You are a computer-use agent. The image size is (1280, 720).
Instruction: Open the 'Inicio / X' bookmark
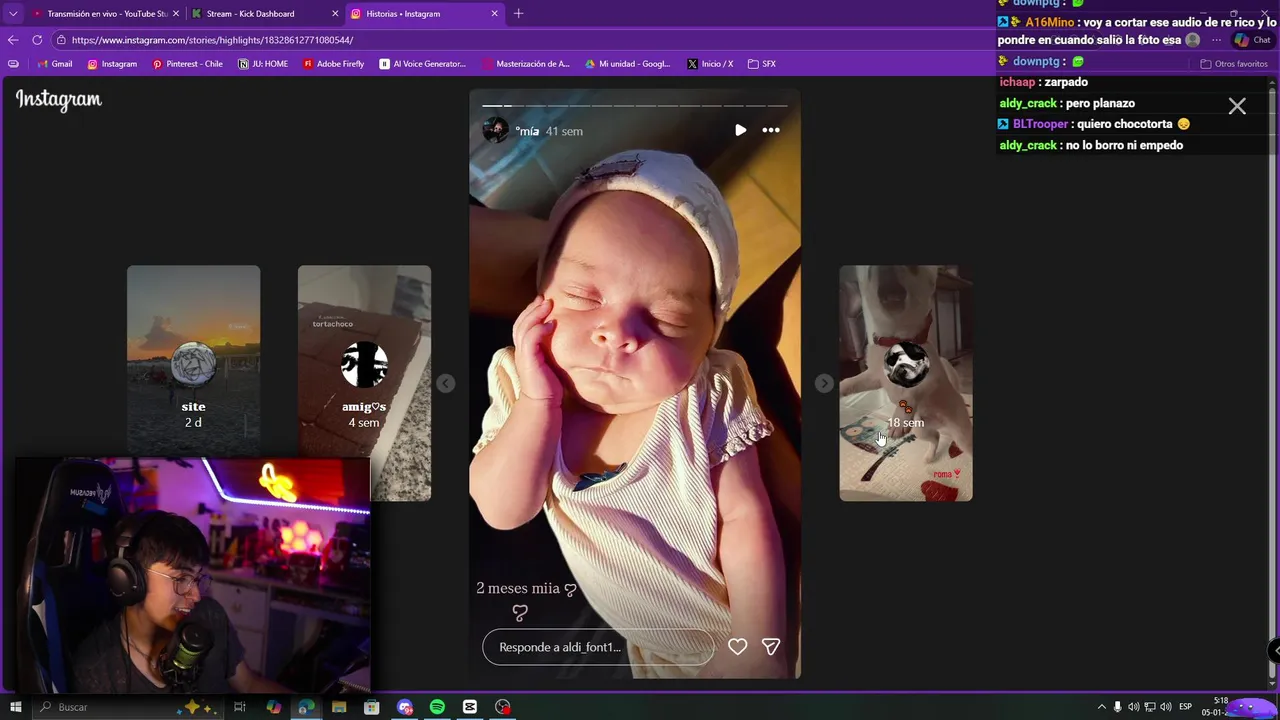point(710,64)
